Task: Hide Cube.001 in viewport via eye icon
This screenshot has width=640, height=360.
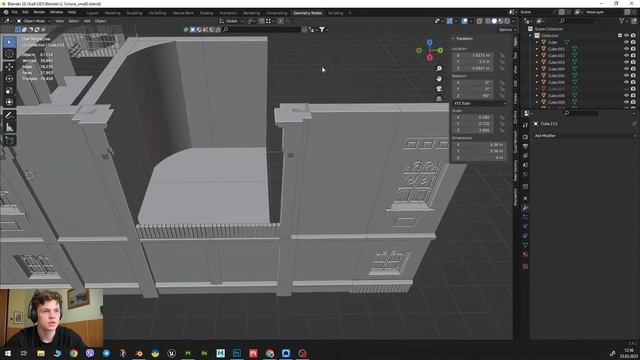Action: (x=627, y=49)
